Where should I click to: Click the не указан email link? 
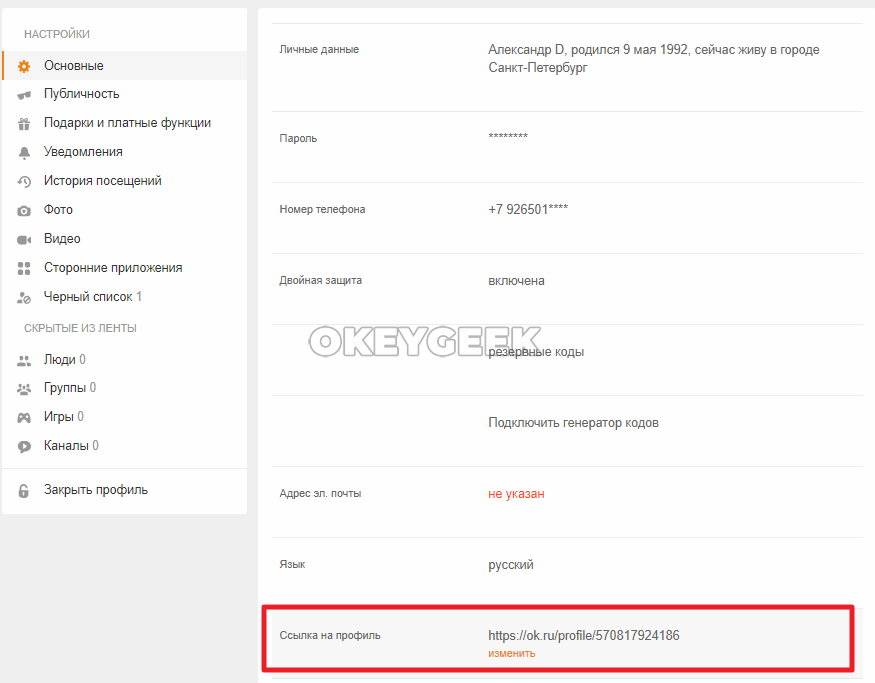click(x=516, y=494)
